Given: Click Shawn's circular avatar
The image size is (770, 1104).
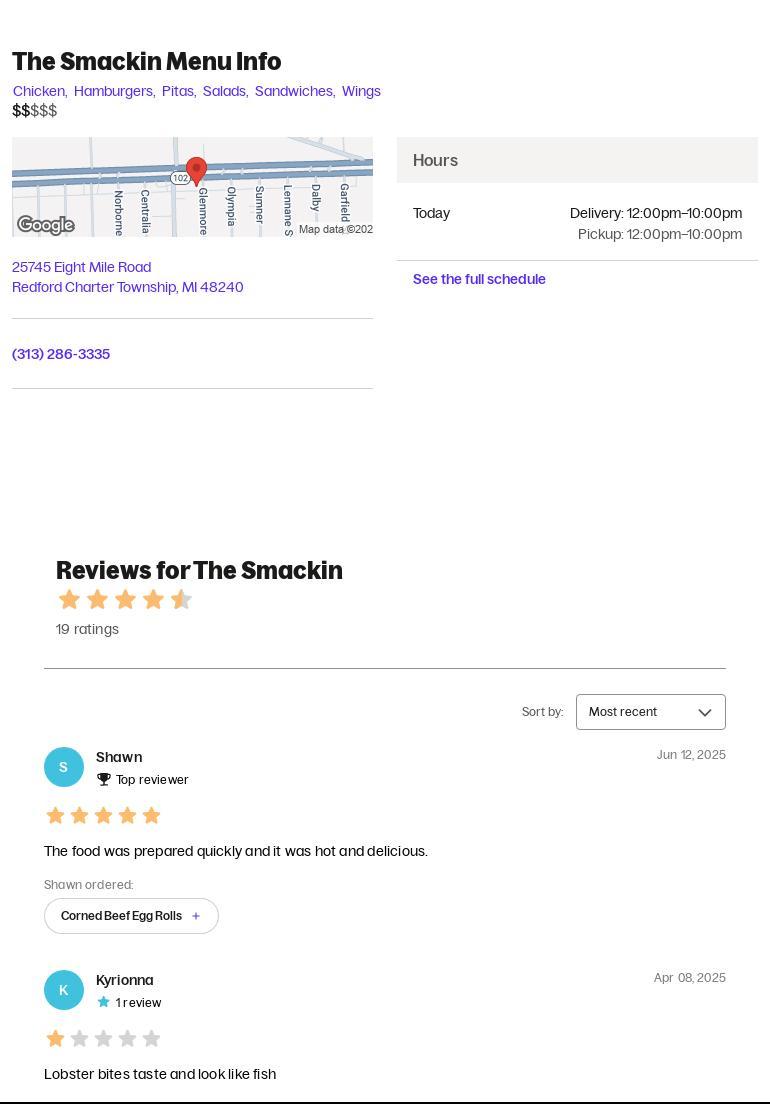Looking at the screenshot, I should [64, 767].
